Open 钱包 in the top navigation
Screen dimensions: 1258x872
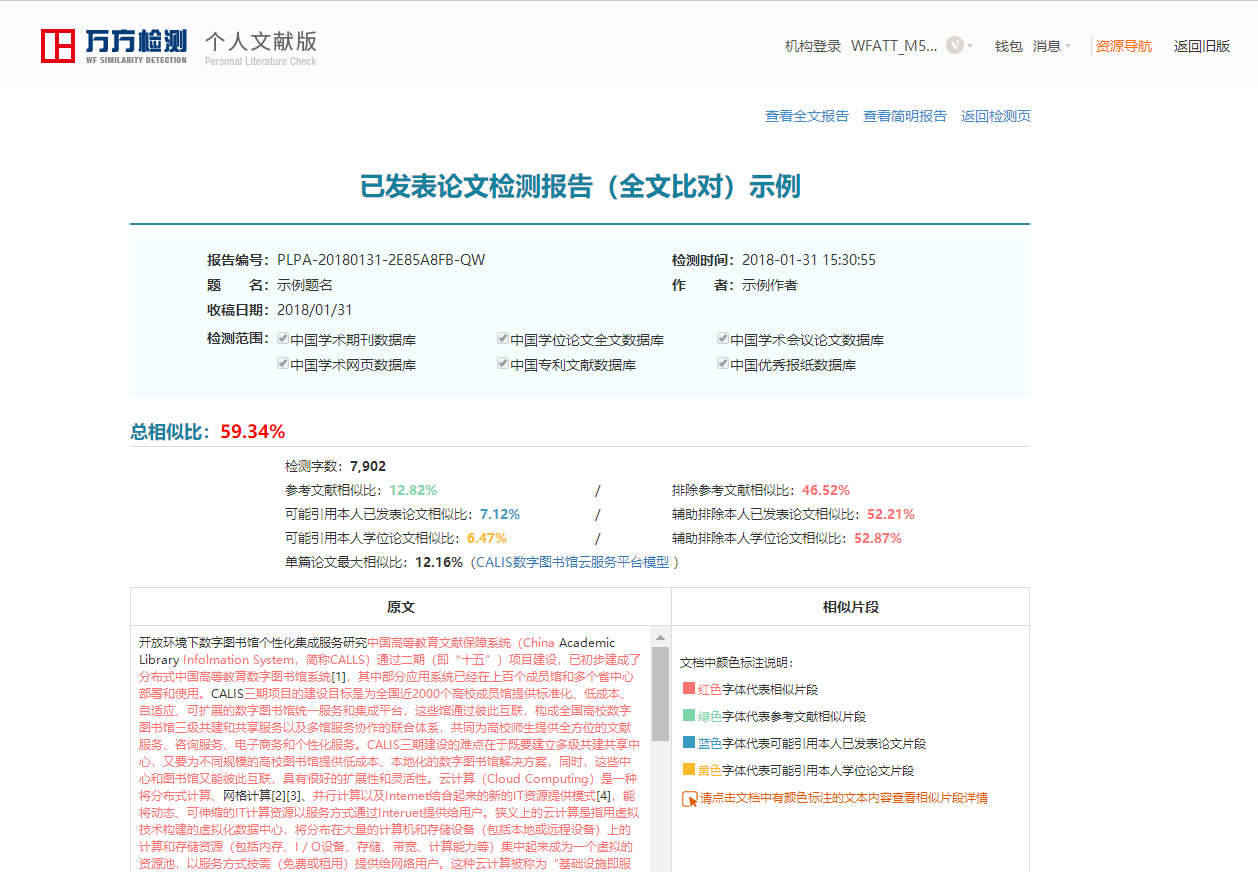(x=1009, y=46)
